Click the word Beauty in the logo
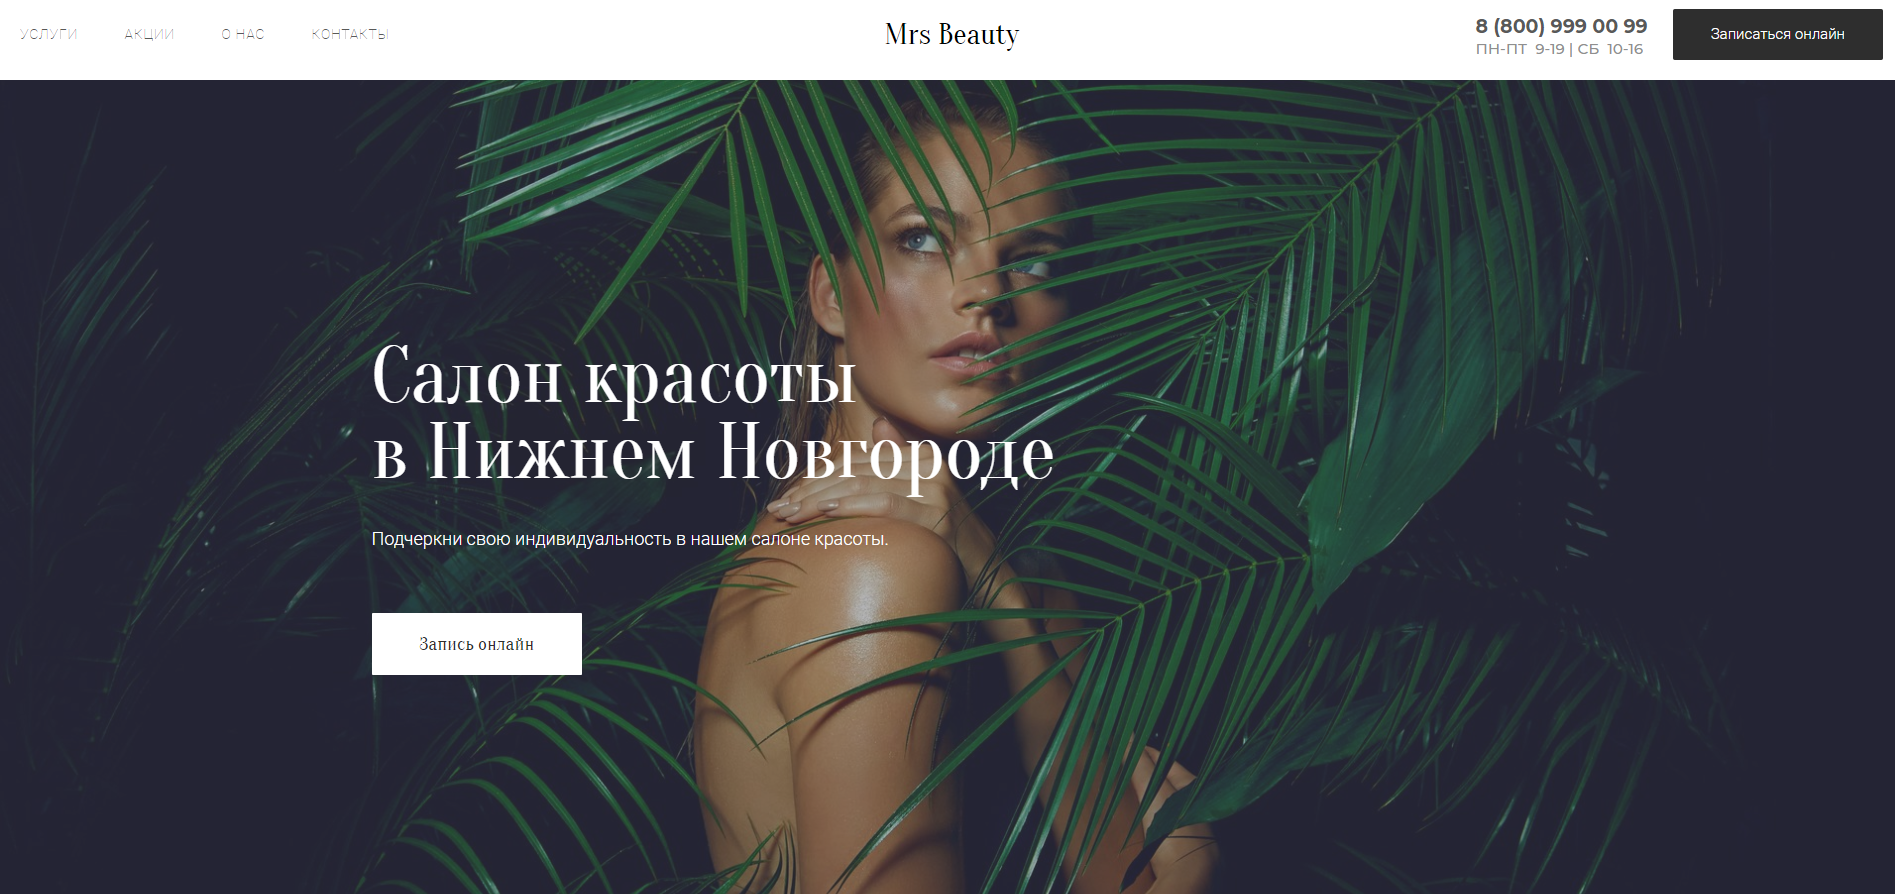1895x894 pixels. [979, 35]
